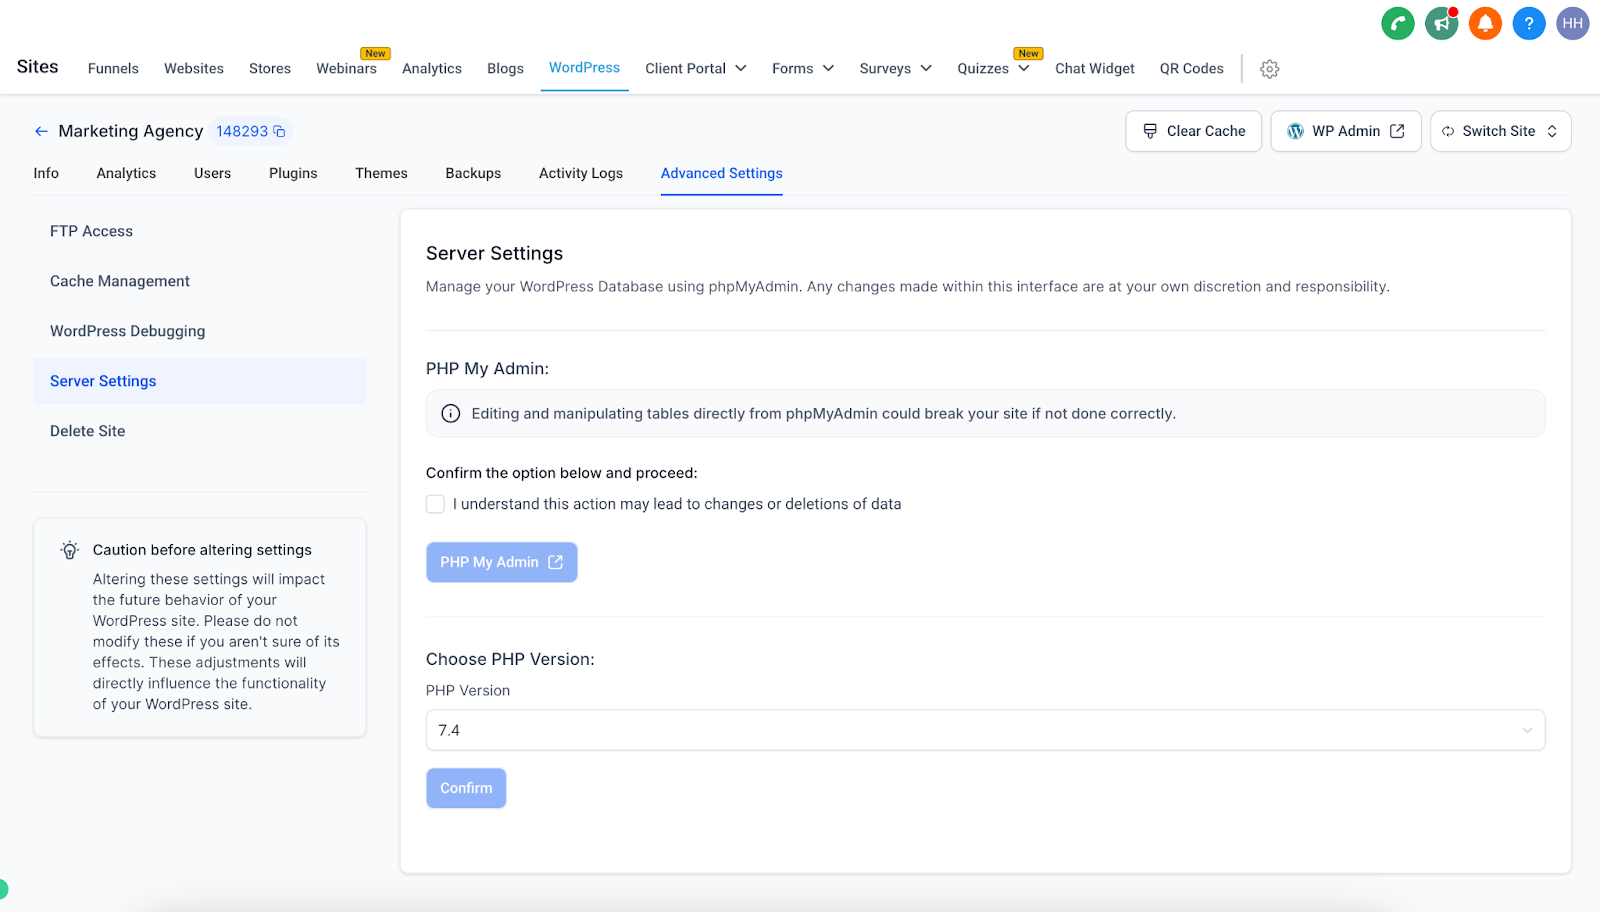Click the settings gear icon in Sites nav
Viewport: 1600px width, 912px height.
click(x=1270, y=69)
